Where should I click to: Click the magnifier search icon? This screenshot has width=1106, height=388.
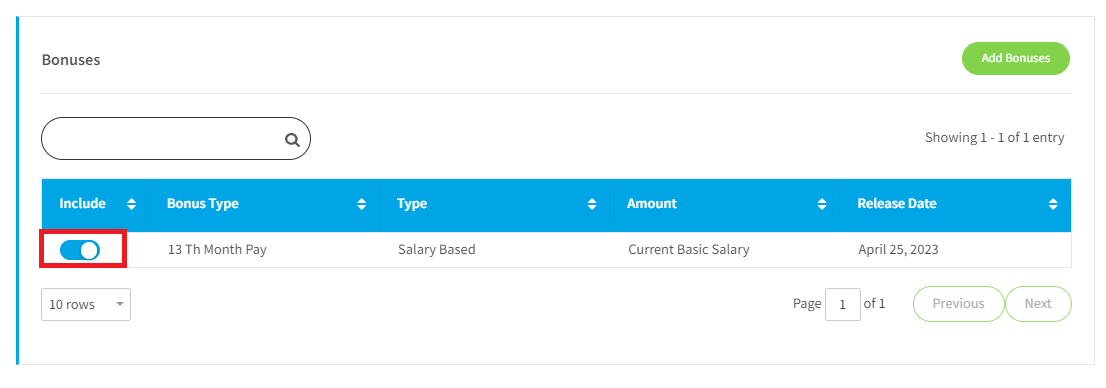tap(292, 139)
